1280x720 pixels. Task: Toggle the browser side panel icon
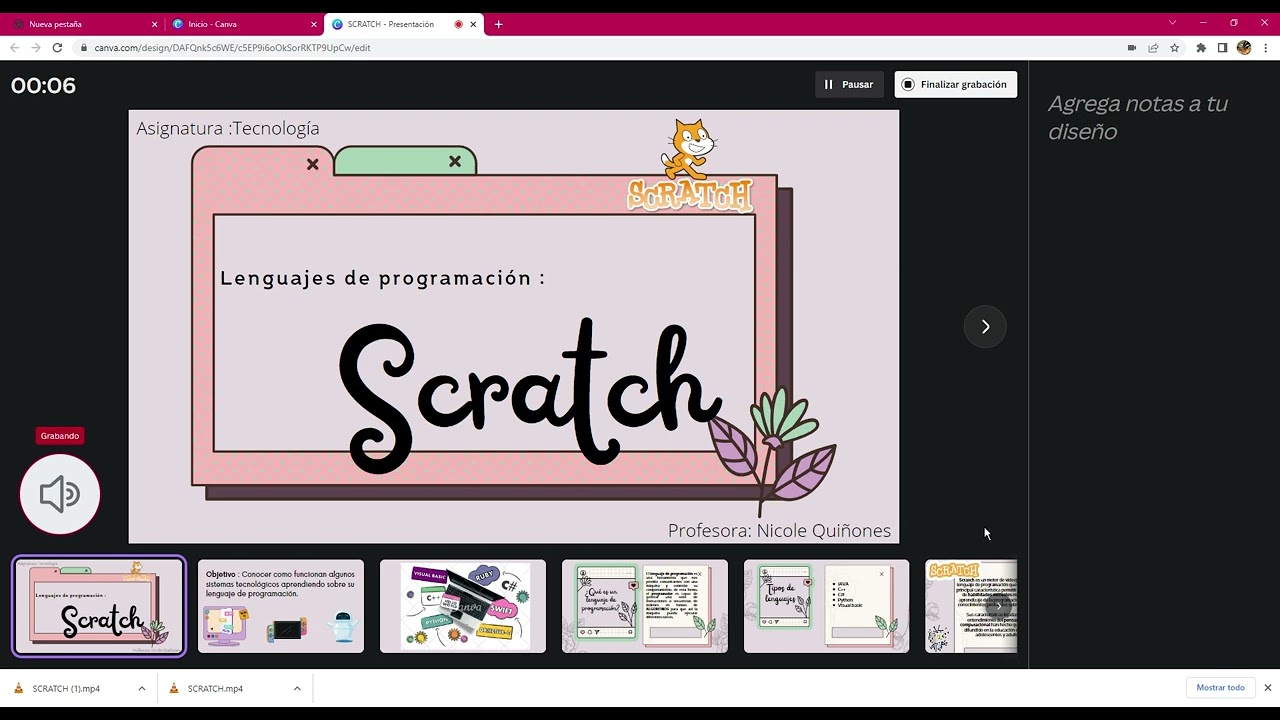click(x=1222, y=47)
